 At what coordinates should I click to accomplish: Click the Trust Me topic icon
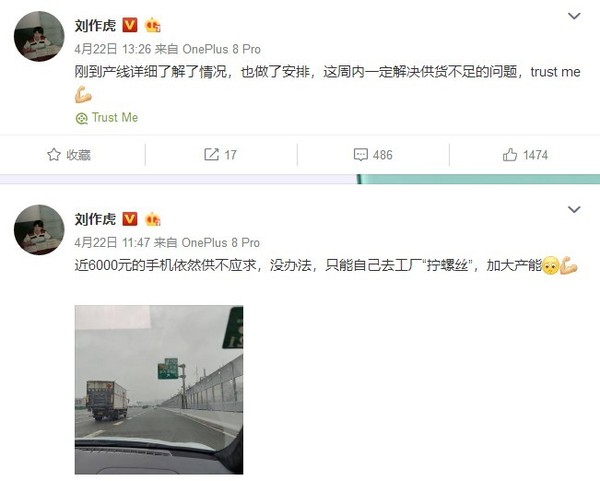point(82,118)
